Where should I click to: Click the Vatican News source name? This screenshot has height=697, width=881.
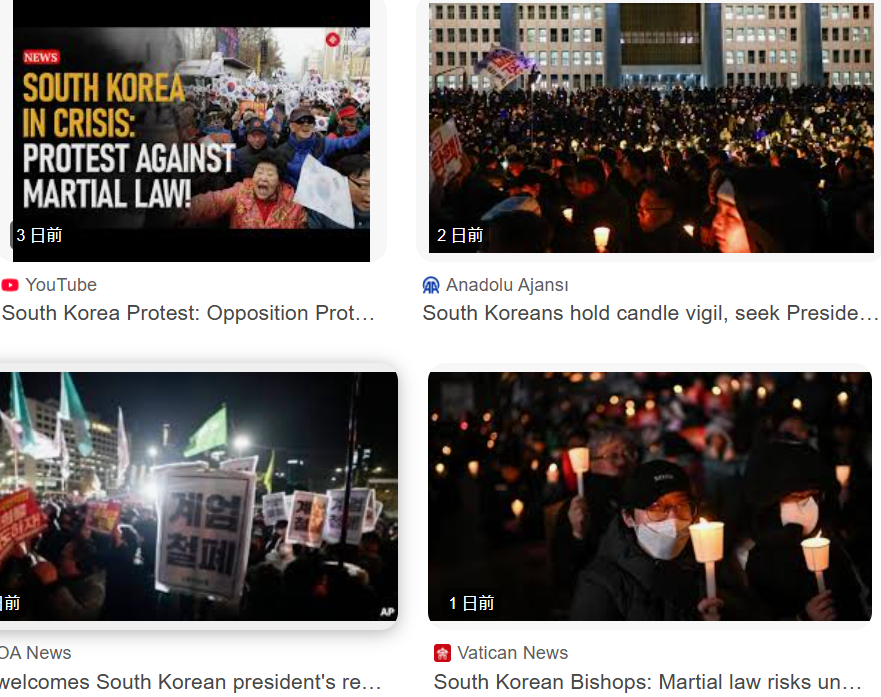pos(512,653)
